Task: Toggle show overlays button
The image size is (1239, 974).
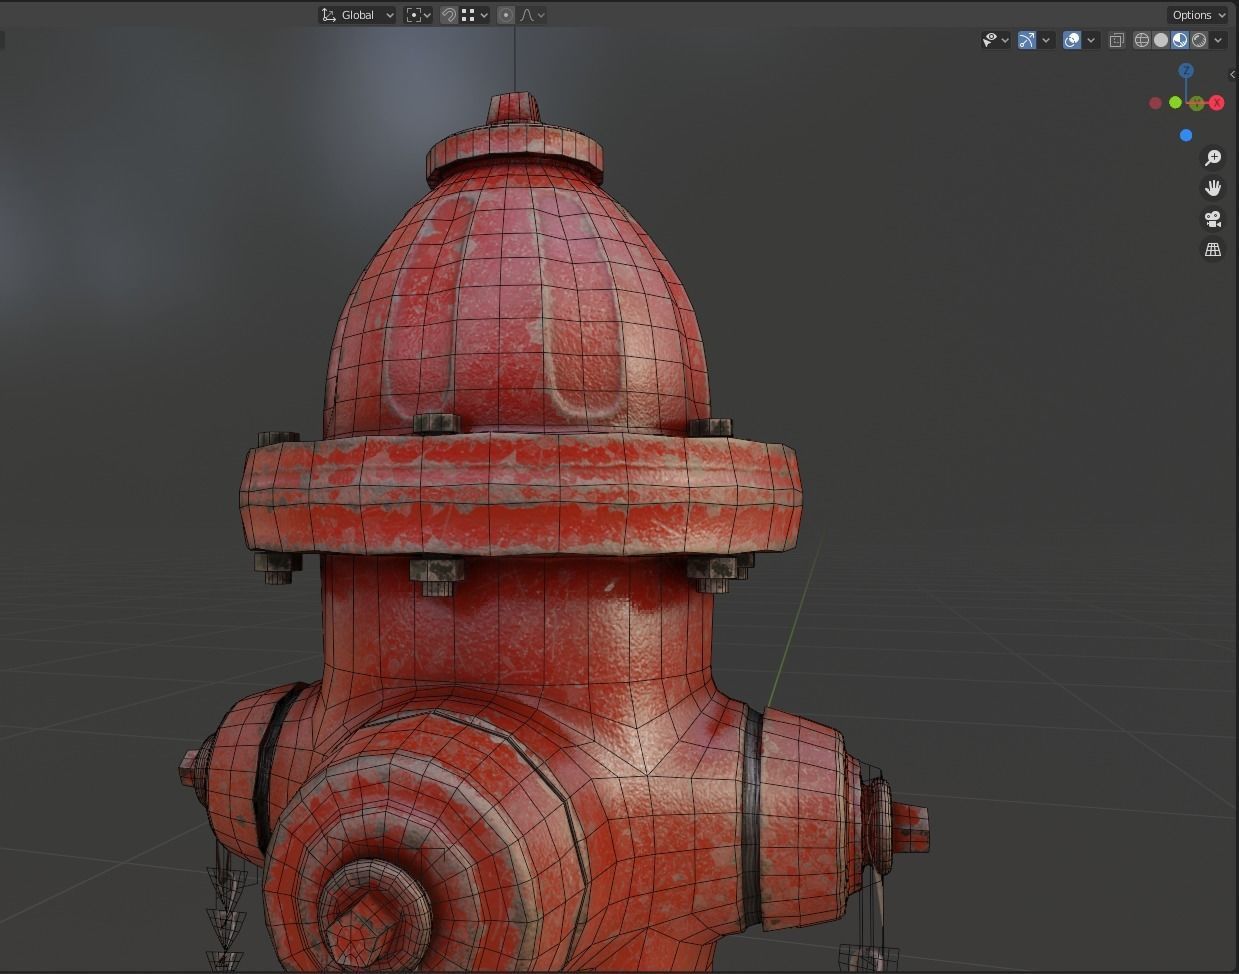Action: pyautogui.click(x=1072, y=40)
